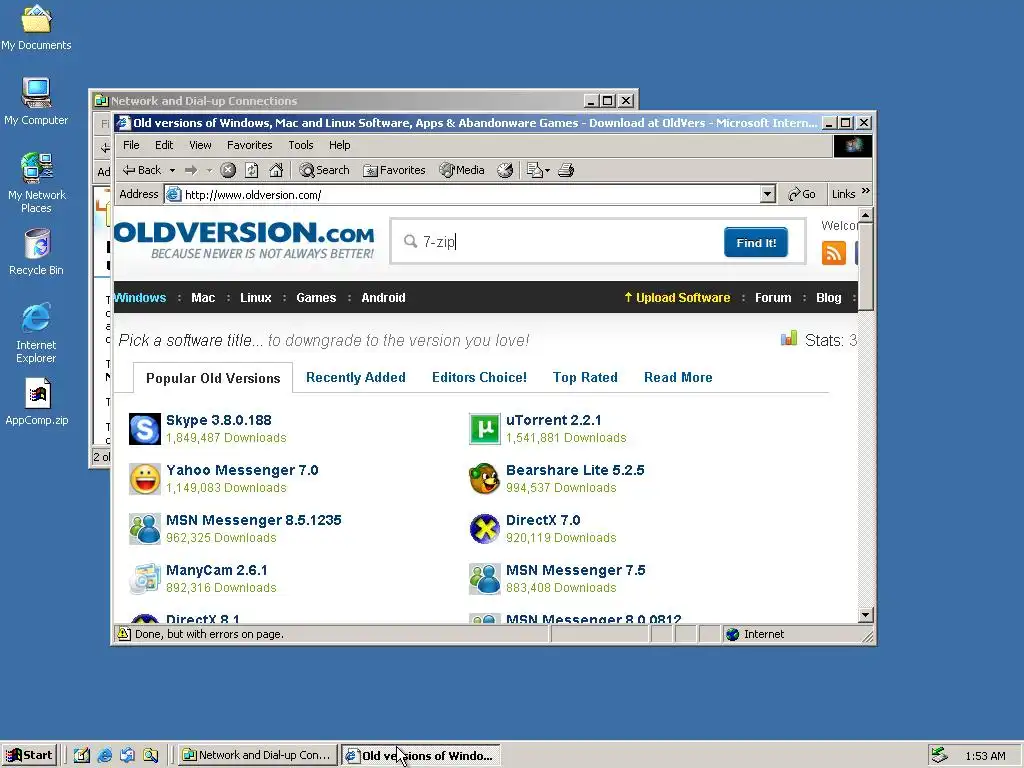Select the Recycle Bin desktop icon

pos(37,252)
